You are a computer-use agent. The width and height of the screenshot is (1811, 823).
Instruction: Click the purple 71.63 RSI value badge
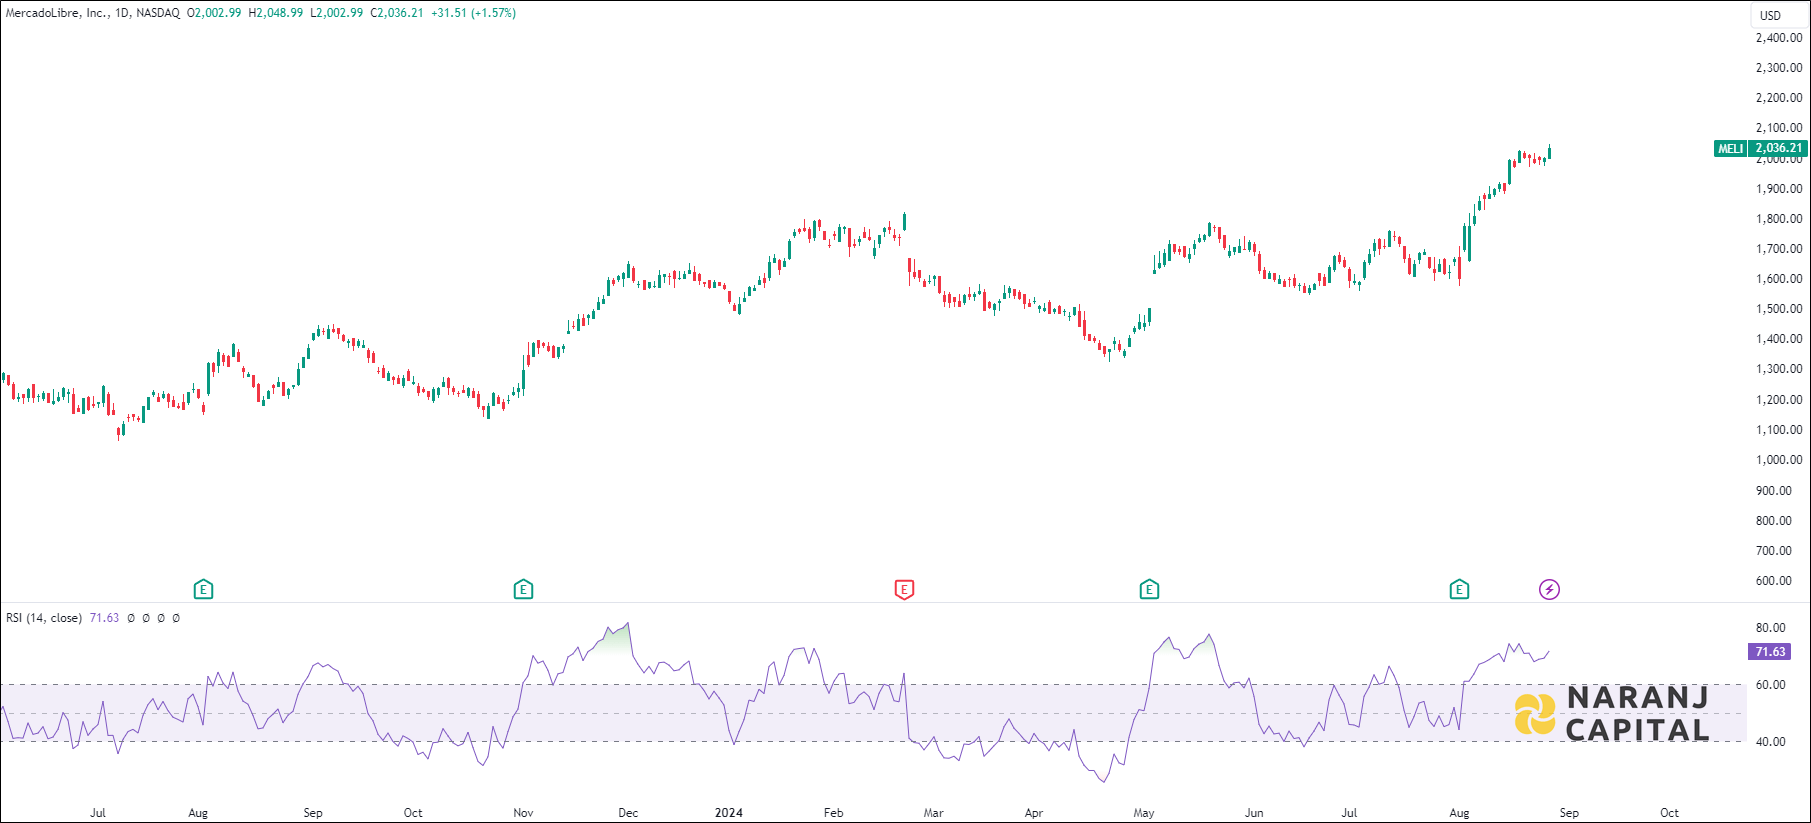pos(1770,652)
